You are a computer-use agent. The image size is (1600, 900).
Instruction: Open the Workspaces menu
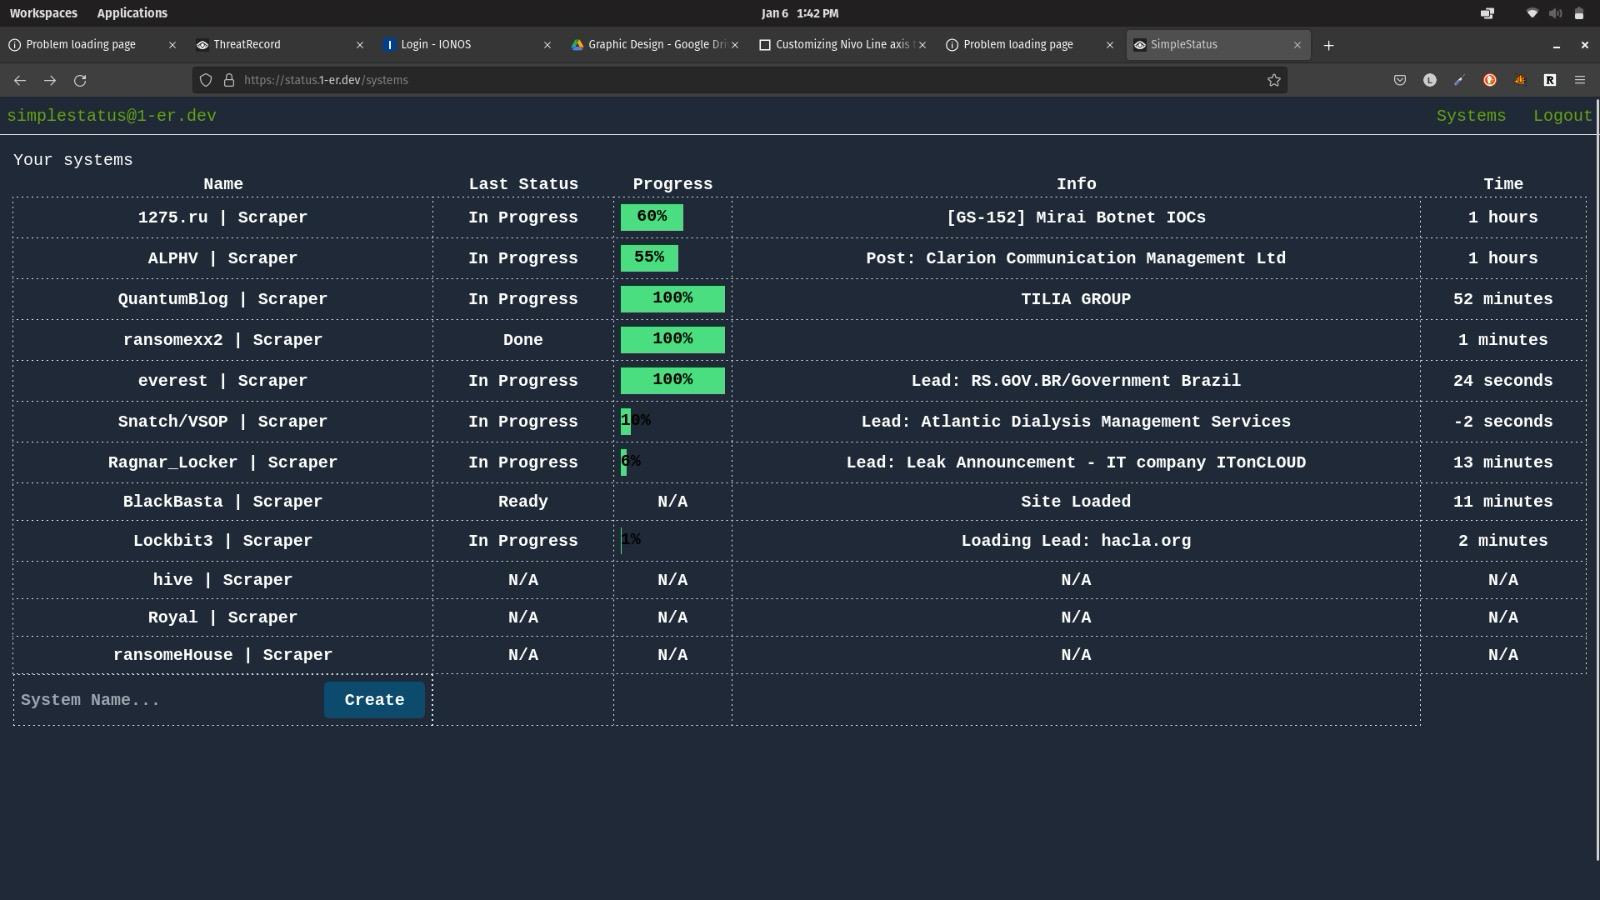[x=43, y=13]
